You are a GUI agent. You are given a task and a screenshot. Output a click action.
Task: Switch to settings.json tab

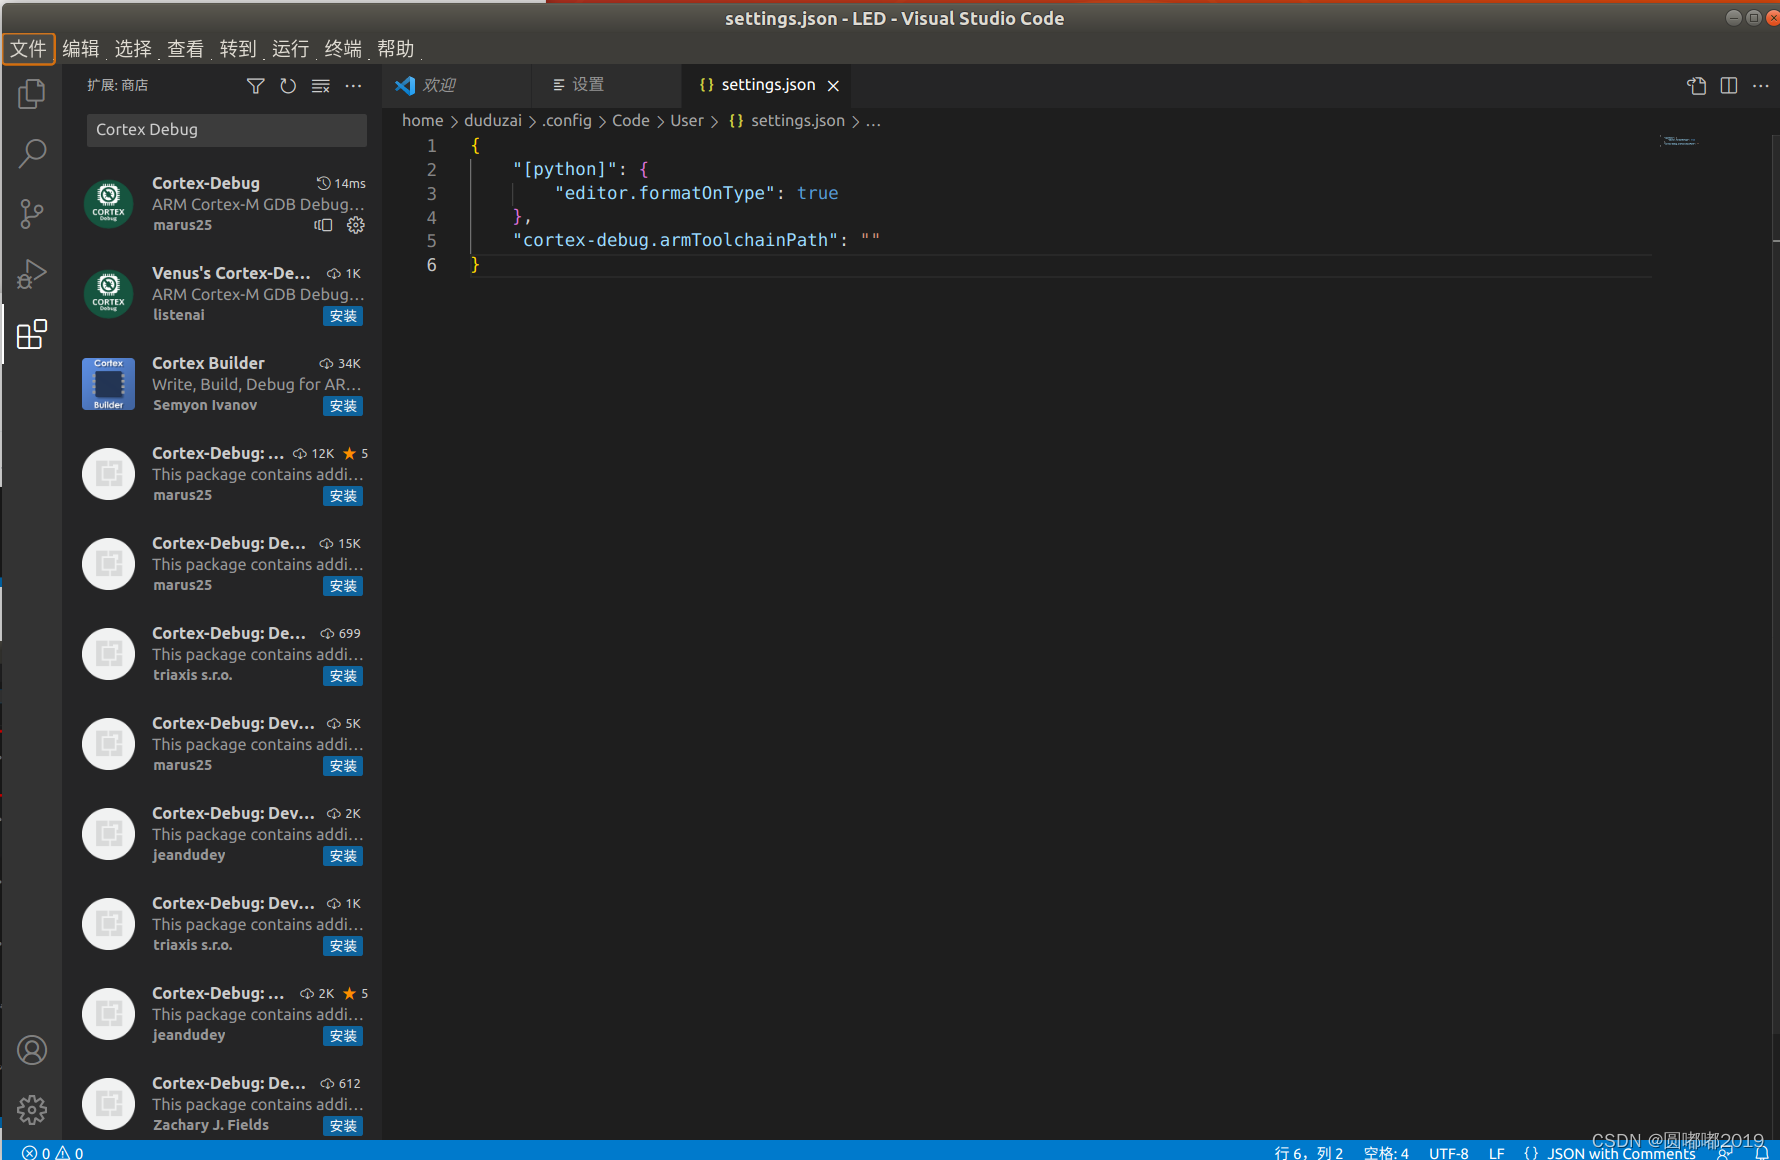click(x=767, y=86)
